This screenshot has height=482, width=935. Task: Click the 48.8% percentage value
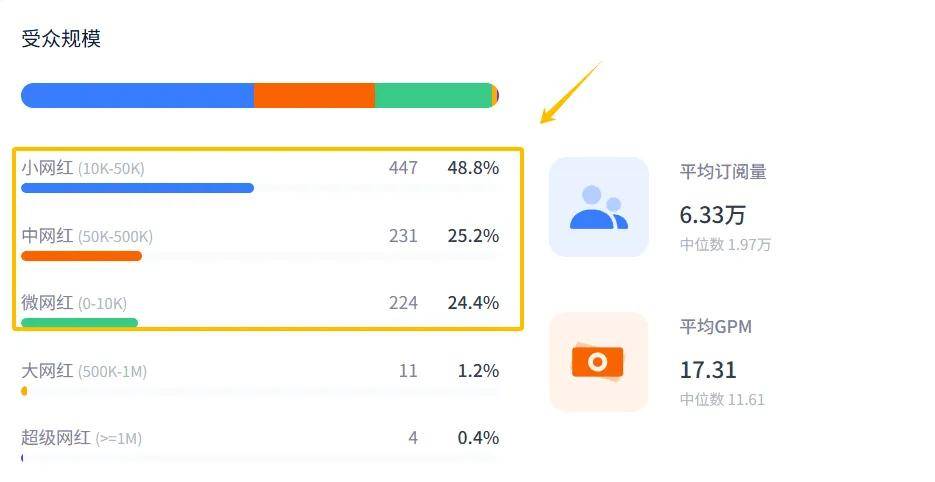click(473, 168)
